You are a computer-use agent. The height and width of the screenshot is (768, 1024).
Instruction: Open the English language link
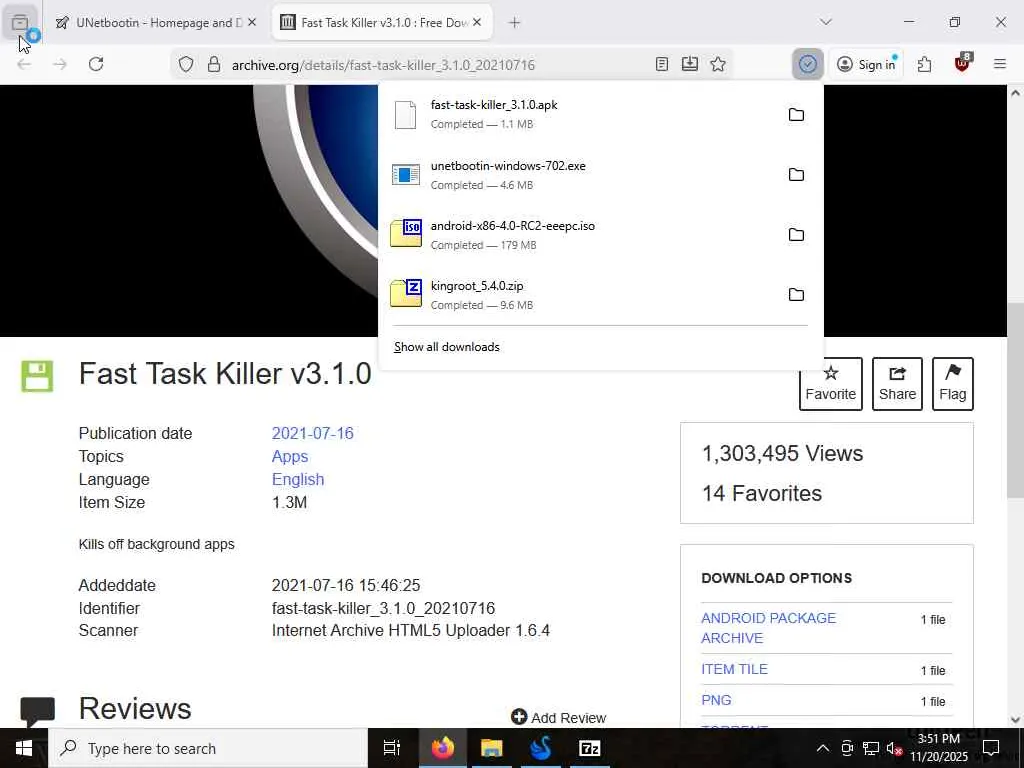coord(298,479)
